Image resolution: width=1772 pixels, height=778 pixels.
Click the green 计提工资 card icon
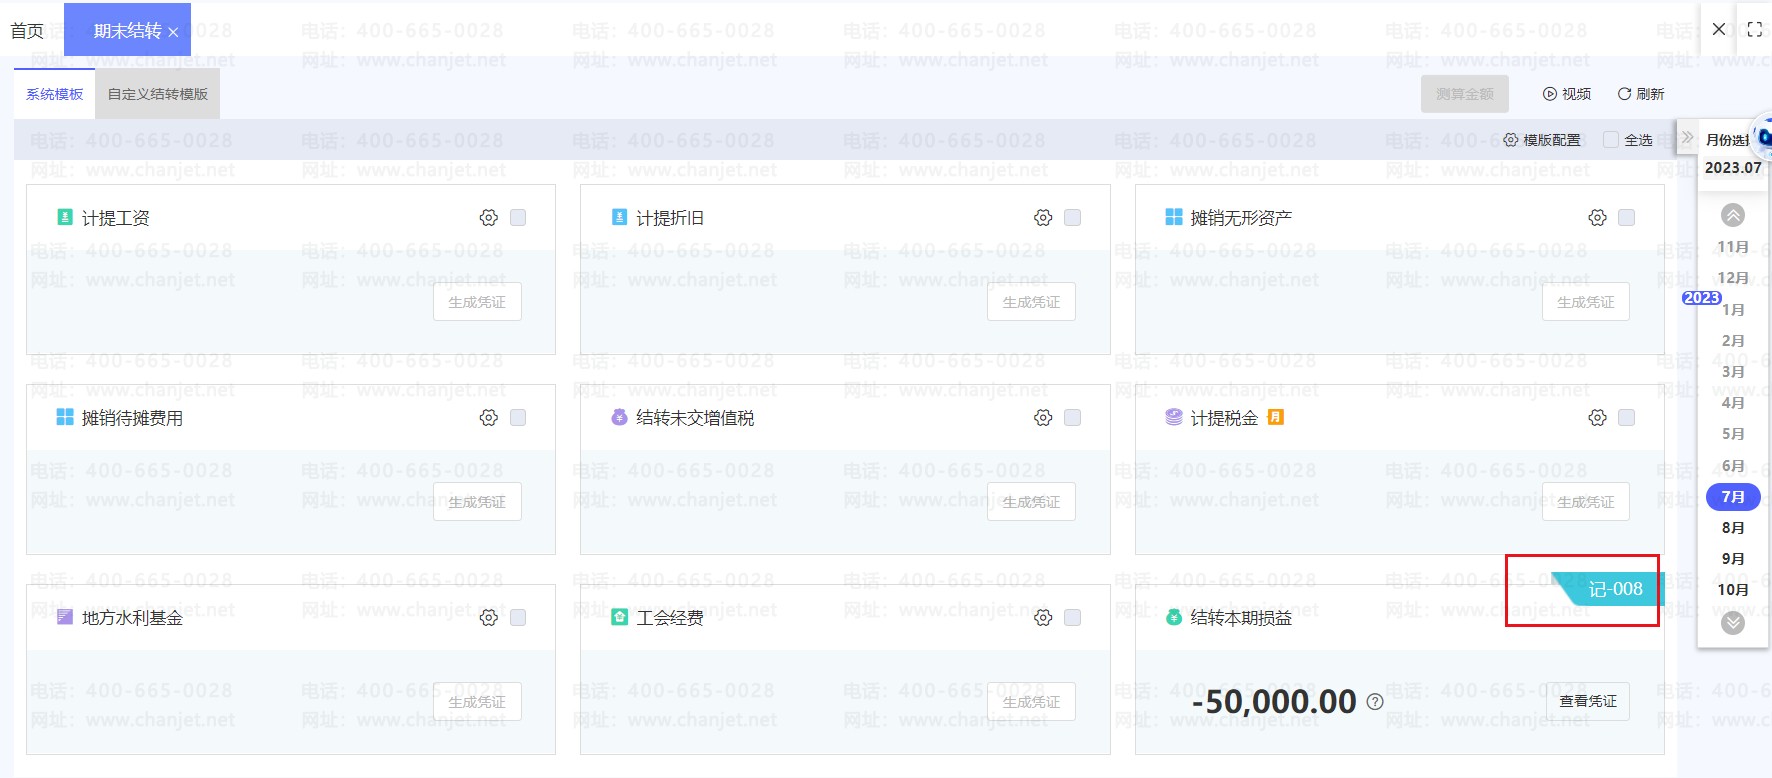[65, 217]
